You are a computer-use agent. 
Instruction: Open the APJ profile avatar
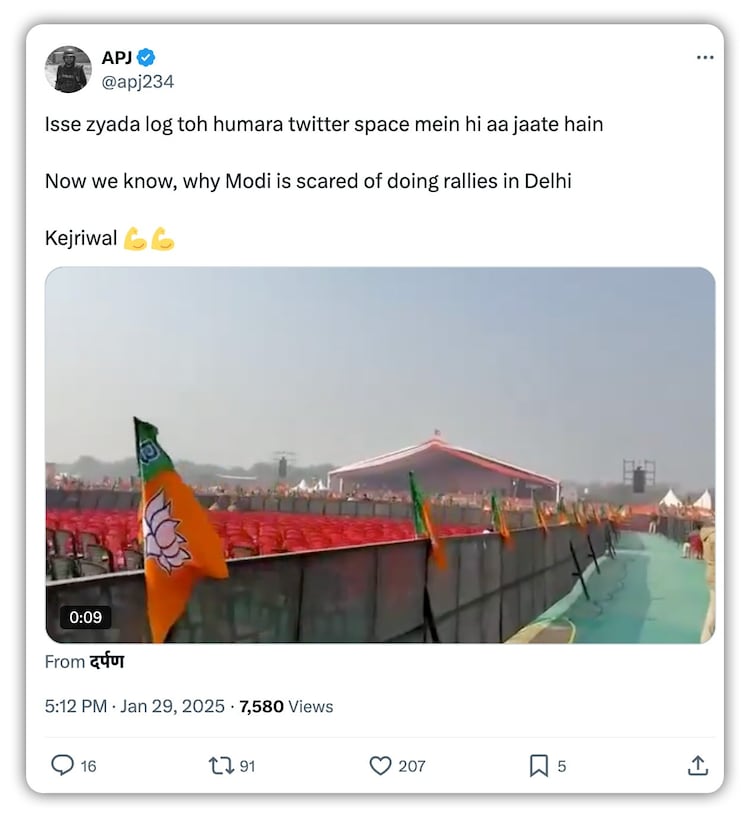pos(68,69)
